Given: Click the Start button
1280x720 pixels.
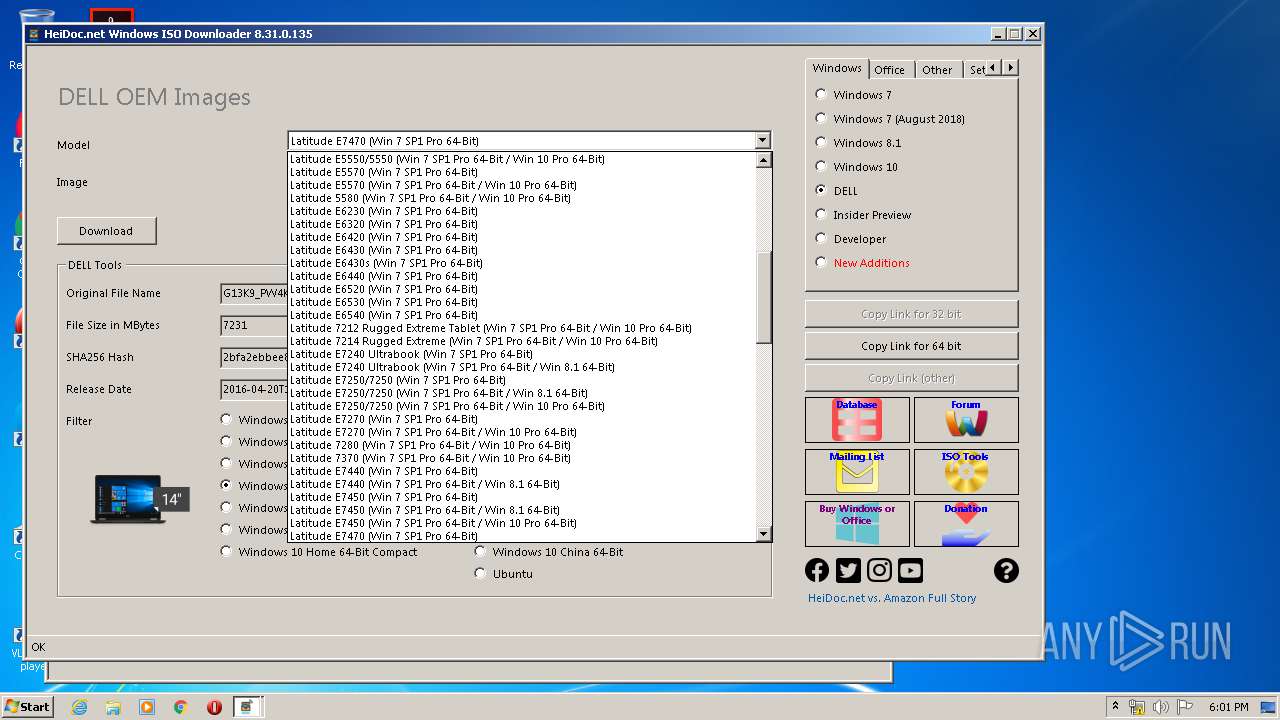Looking at the screenshot, I should [x=27, y=706].
